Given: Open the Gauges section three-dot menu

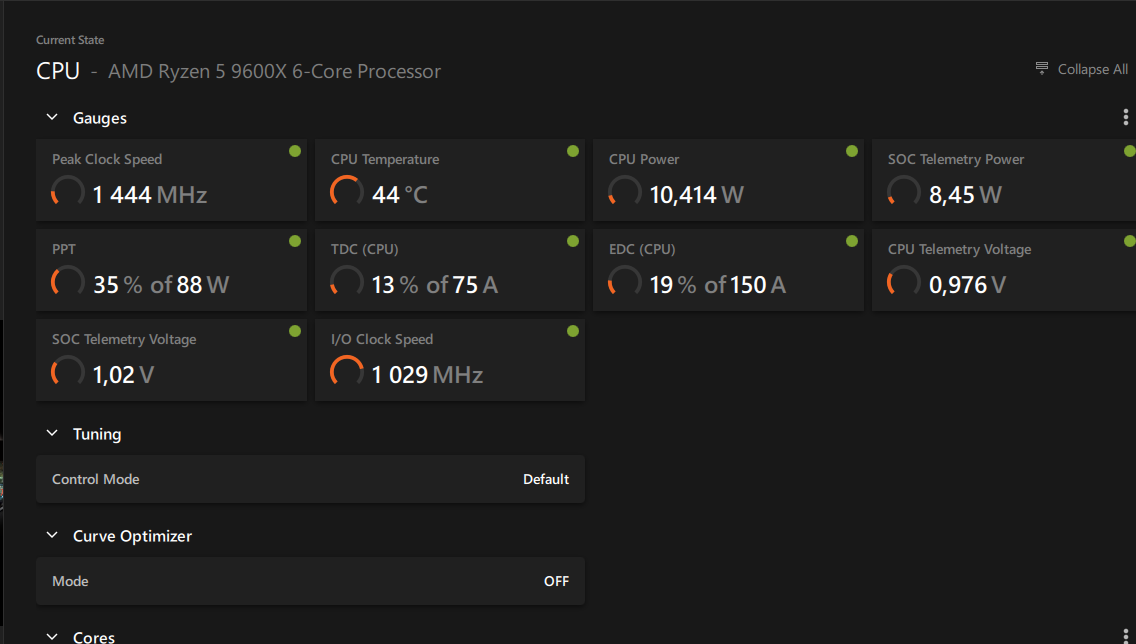Looking at the screenshot, I should (1127, 118).
